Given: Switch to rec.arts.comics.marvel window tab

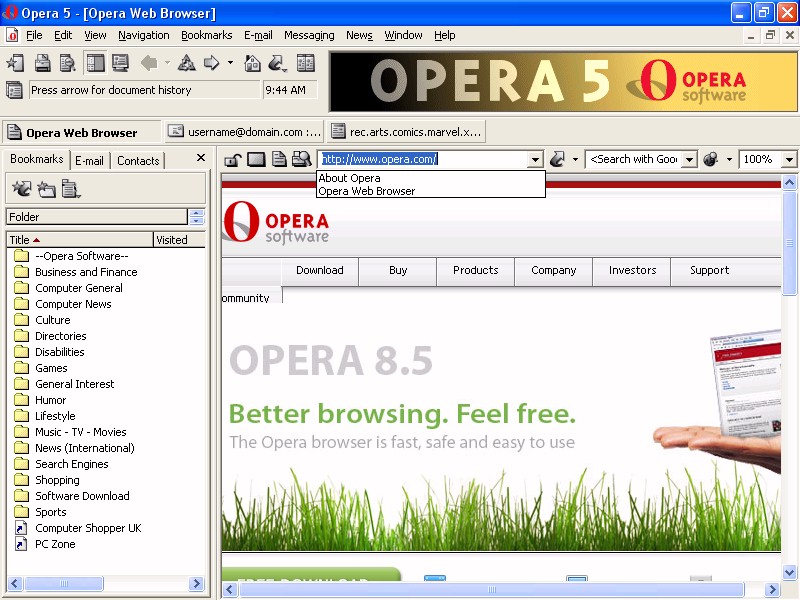Looking at the screenshot, I should (406, 132).
